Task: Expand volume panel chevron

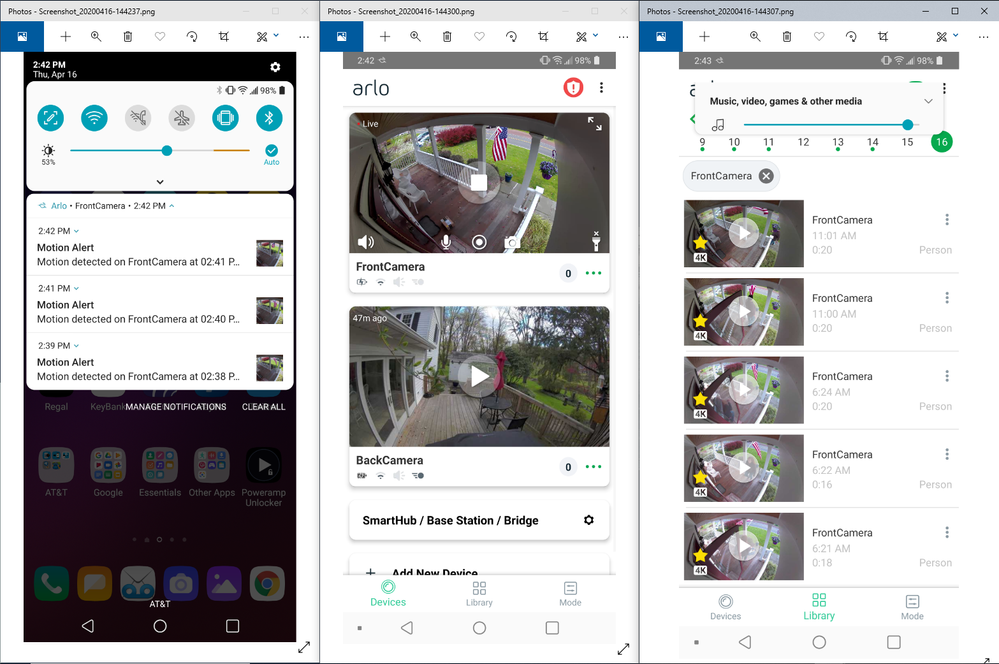Action: (928, 101)
